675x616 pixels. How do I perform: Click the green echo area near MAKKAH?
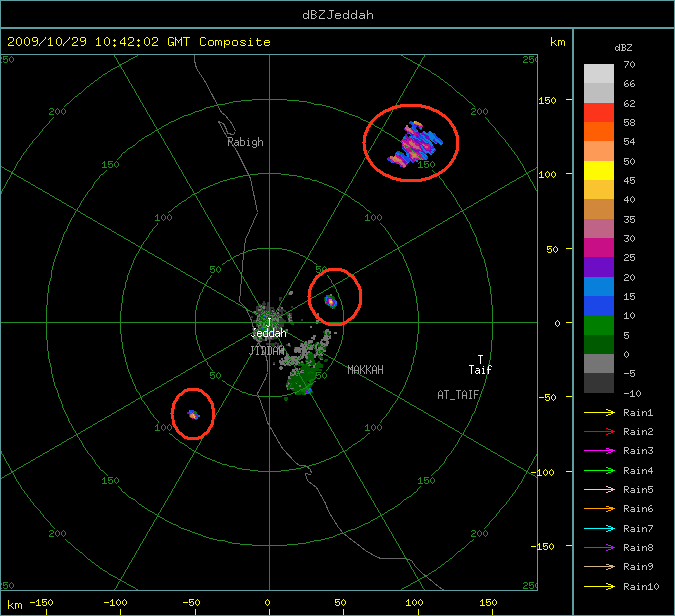(302, 378)
